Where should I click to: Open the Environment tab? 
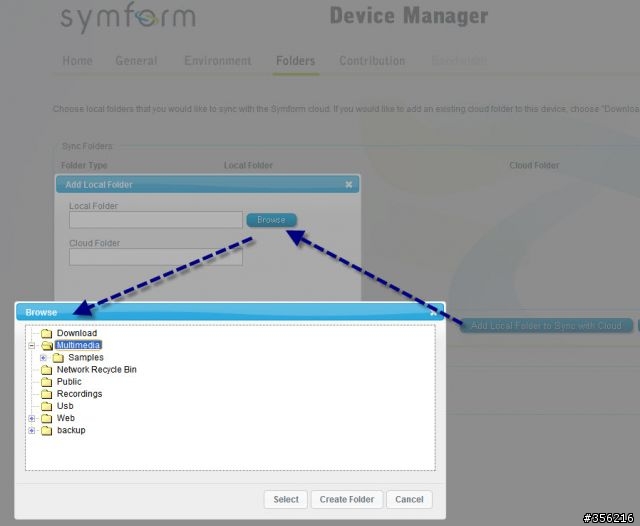[x=218, y=61]
